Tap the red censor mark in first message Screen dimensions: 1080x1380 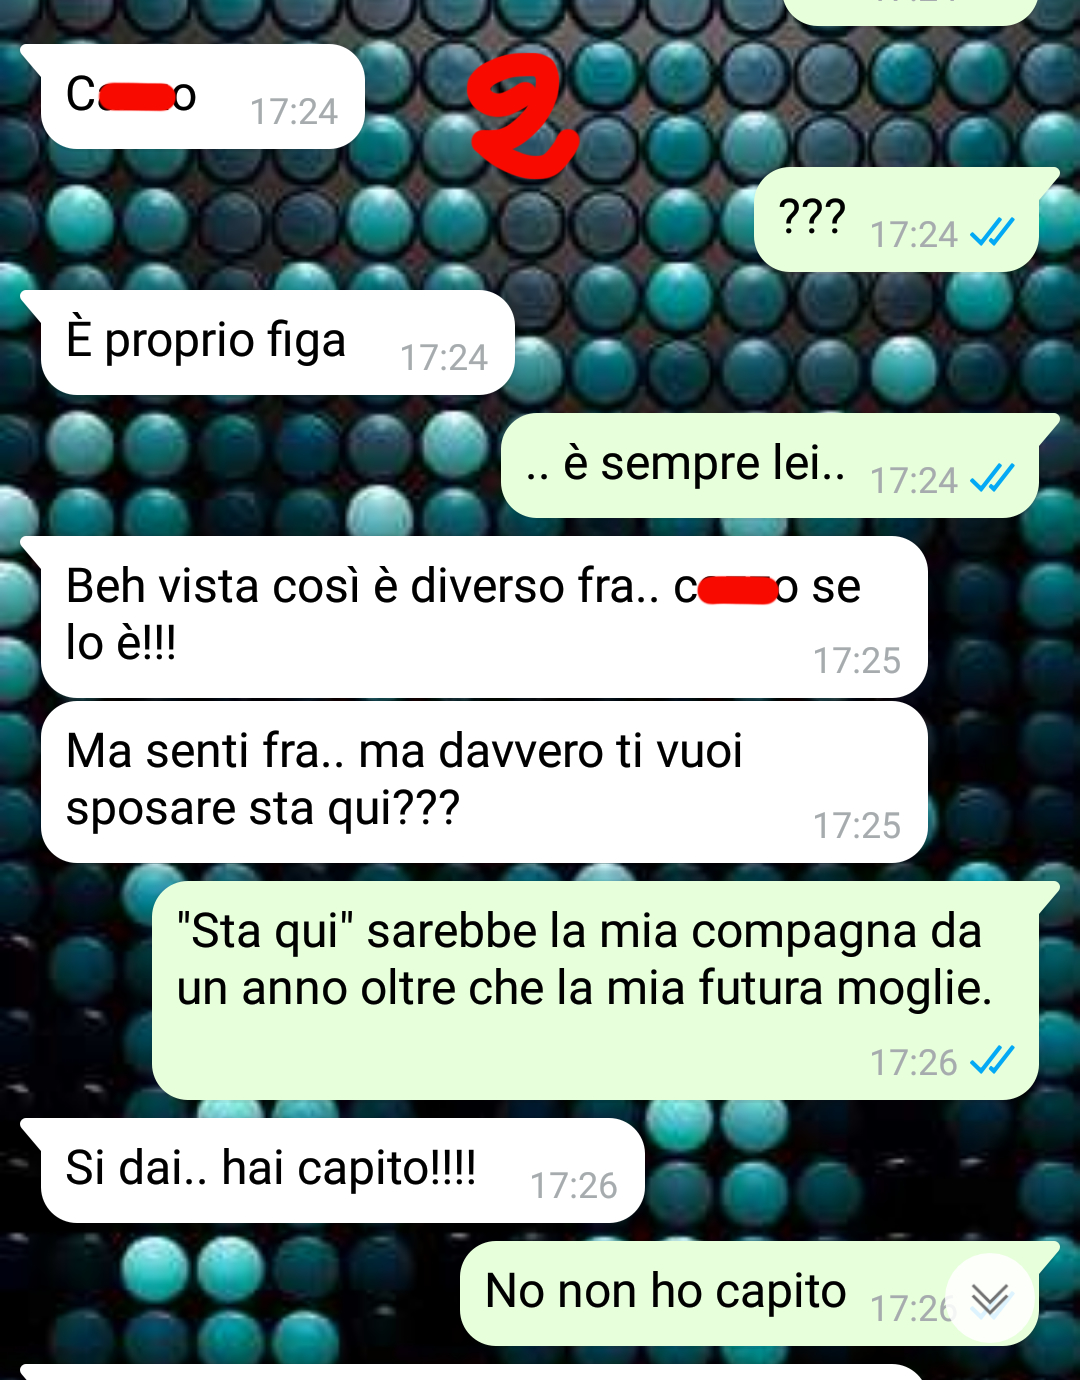(x=137, y=97)
